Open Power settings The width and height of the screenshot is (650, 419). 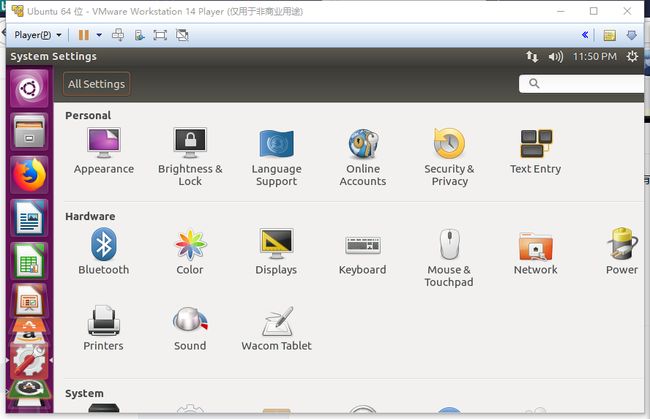pyautogui.click(x=622, y=252)
